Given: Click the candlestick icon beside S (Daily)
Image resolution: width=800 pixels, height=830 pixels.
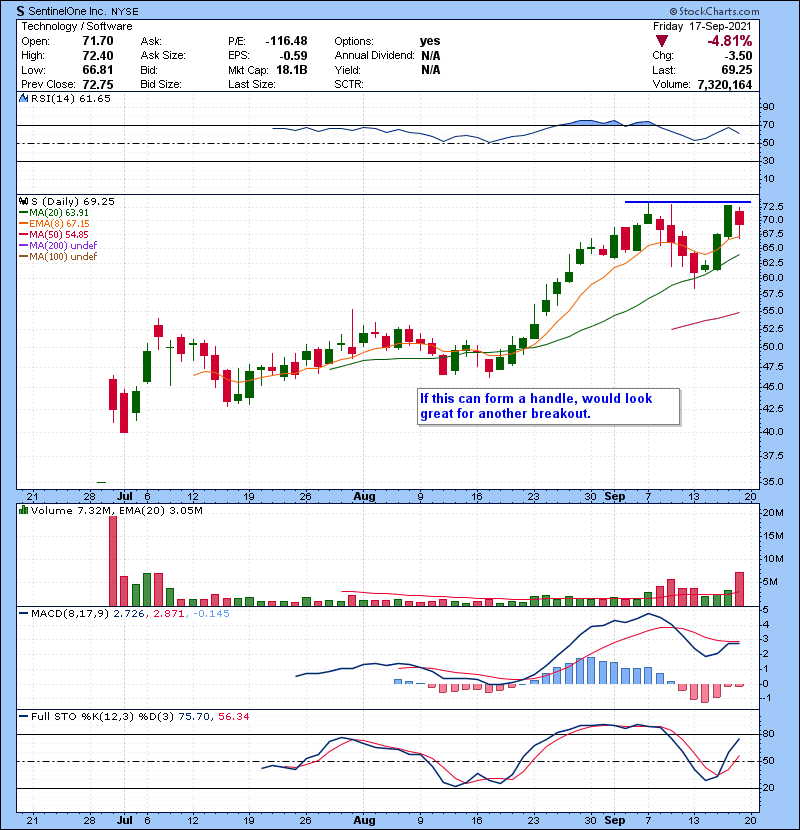Looking at the screenshot, I should (x=24, y=201).
